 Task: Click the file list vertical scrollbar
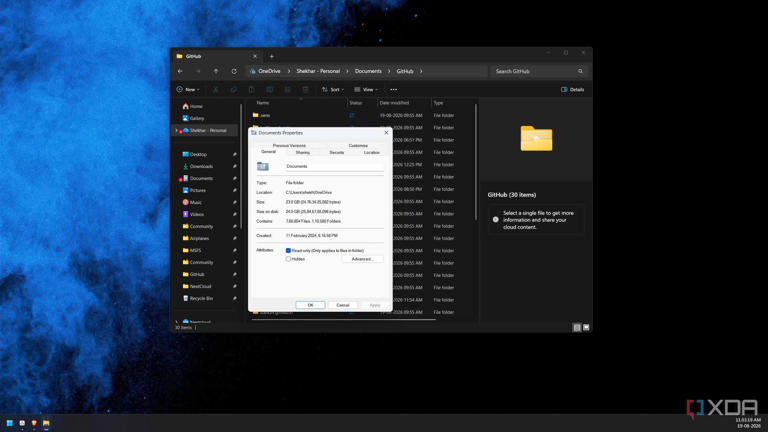tap(476, 162)
